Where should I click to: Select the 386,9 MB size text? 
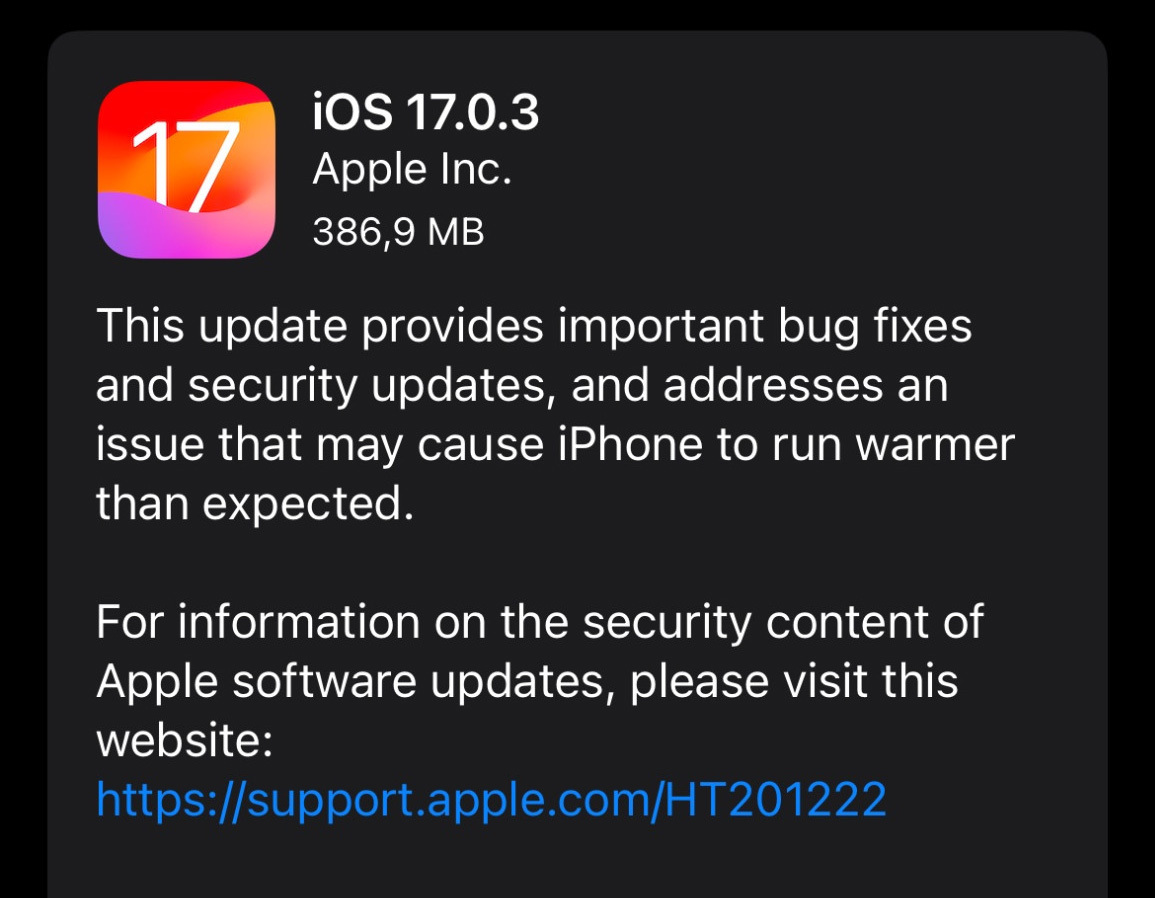pos(399,232)
